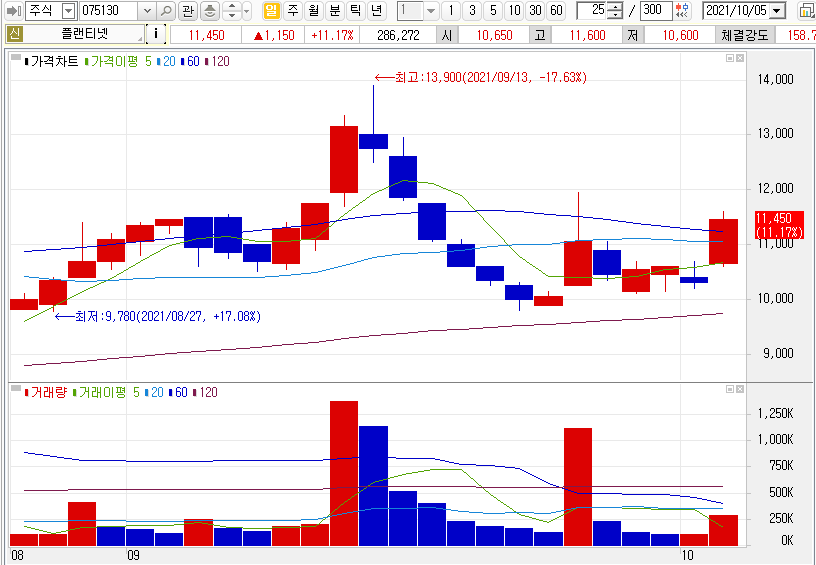The image size is (816, 565).
Task: Click the 관 watchlist button
Action: click(x=188, y=10)
